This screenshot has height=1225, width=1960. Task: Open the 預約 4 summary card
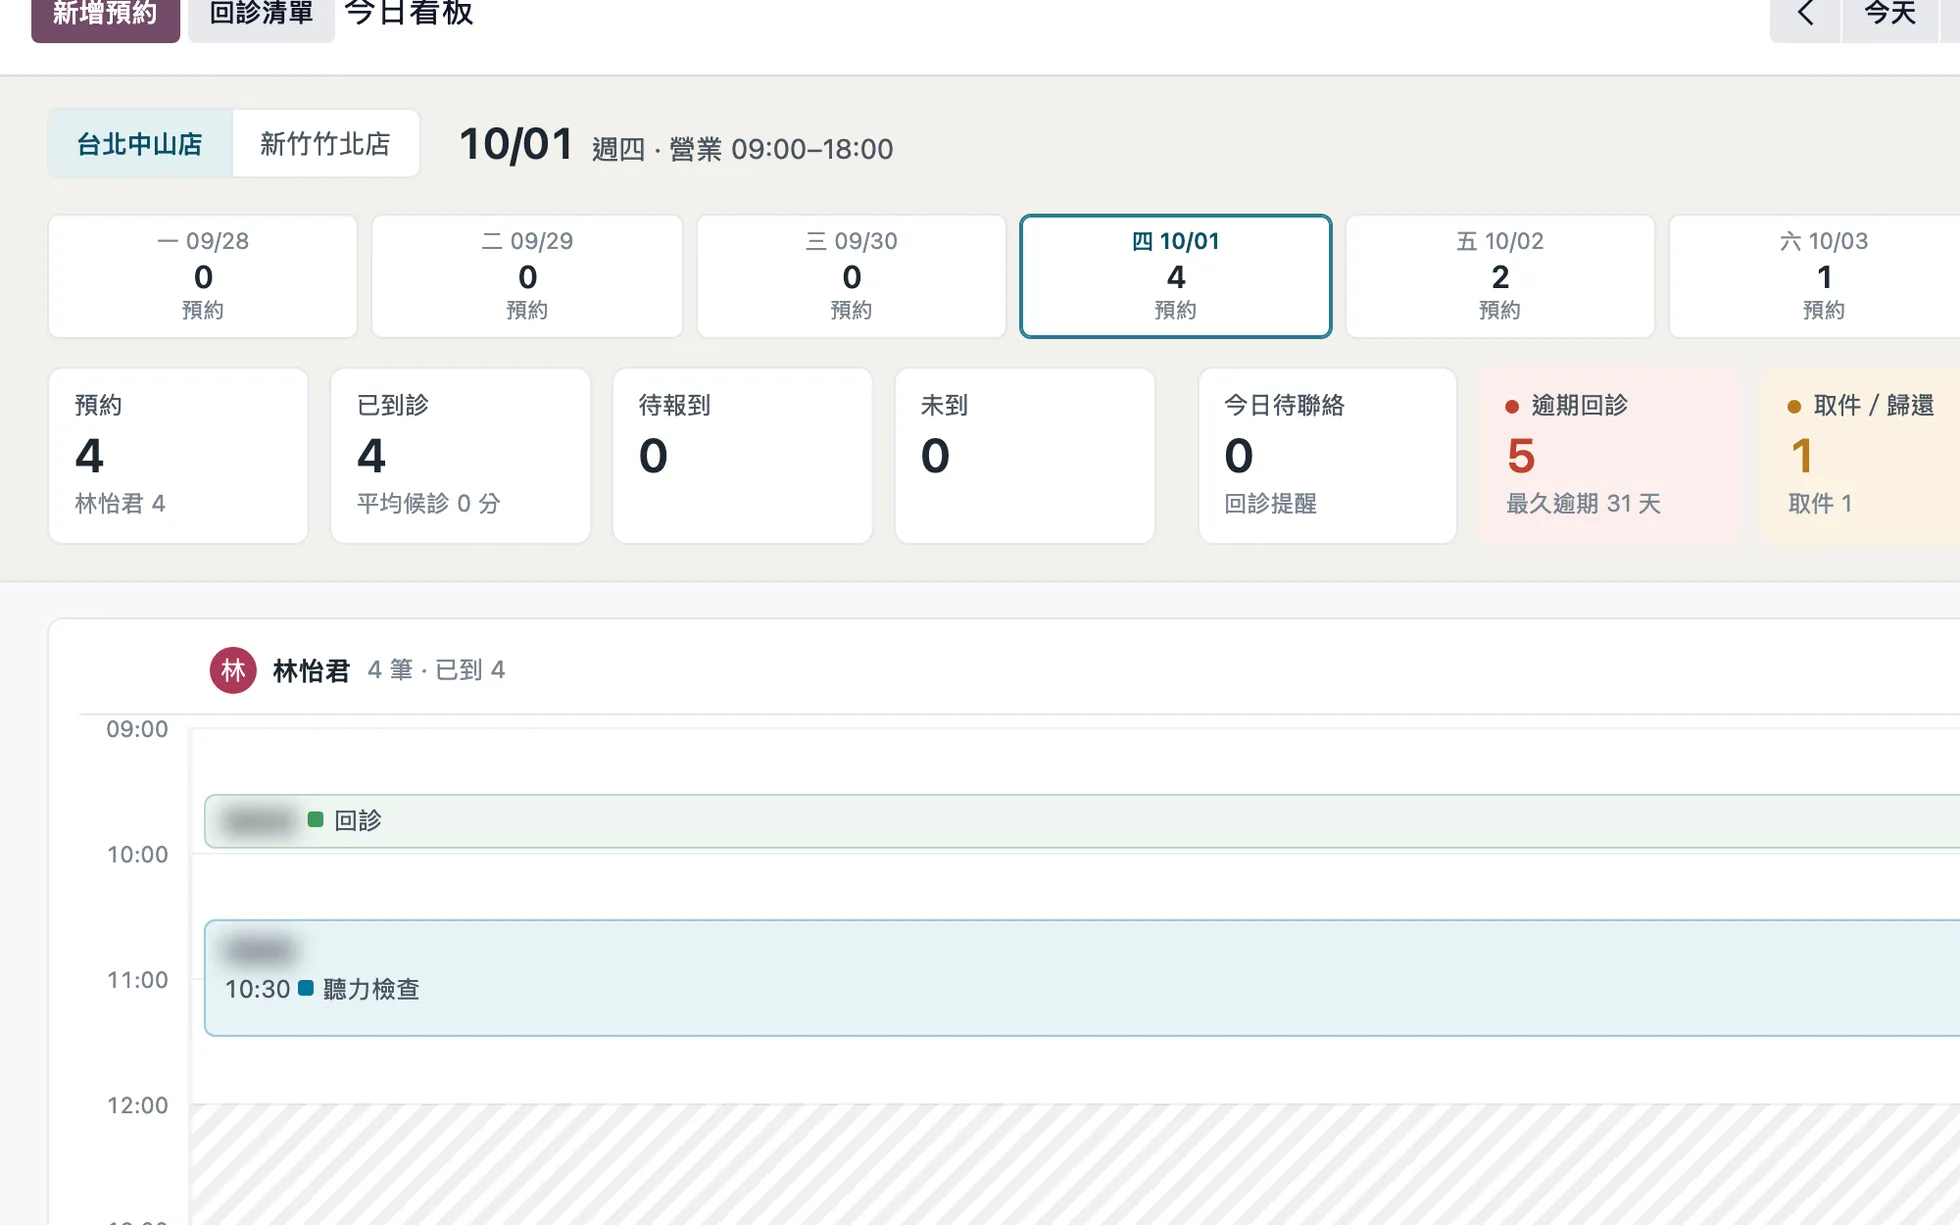click(178, 456)
